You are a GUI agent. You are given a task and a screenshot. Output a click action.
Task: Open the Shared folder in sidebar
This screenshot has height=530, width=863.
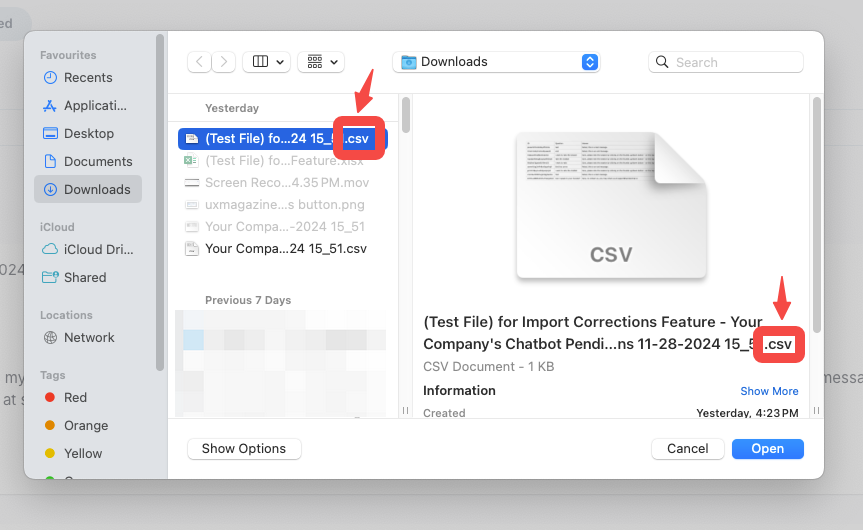click(85, 278)
